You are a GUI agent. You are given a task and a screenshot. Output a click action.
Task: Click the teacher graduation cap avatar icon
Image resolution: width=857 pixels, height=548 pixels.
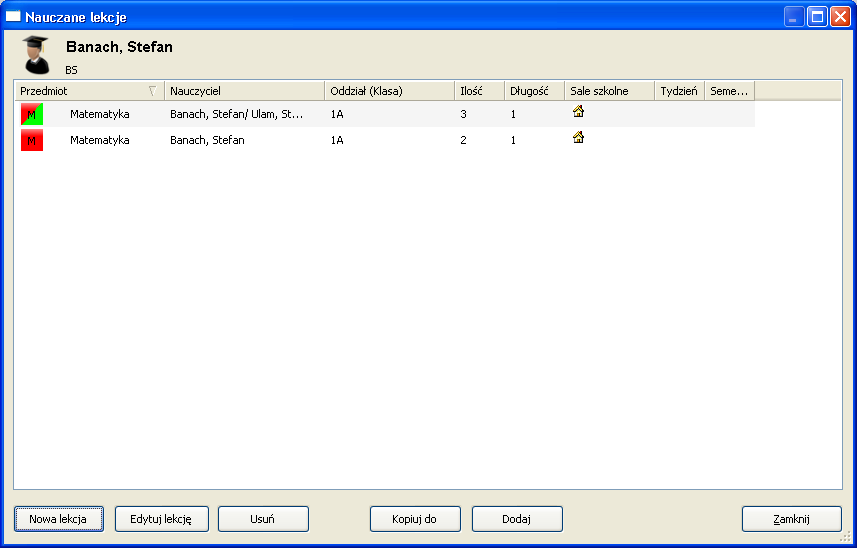(x=37, y=55)
